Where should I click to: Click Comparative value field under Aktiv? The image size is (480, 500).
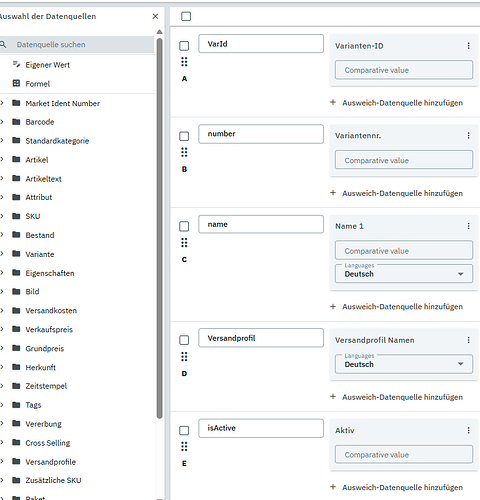point(404,454)
